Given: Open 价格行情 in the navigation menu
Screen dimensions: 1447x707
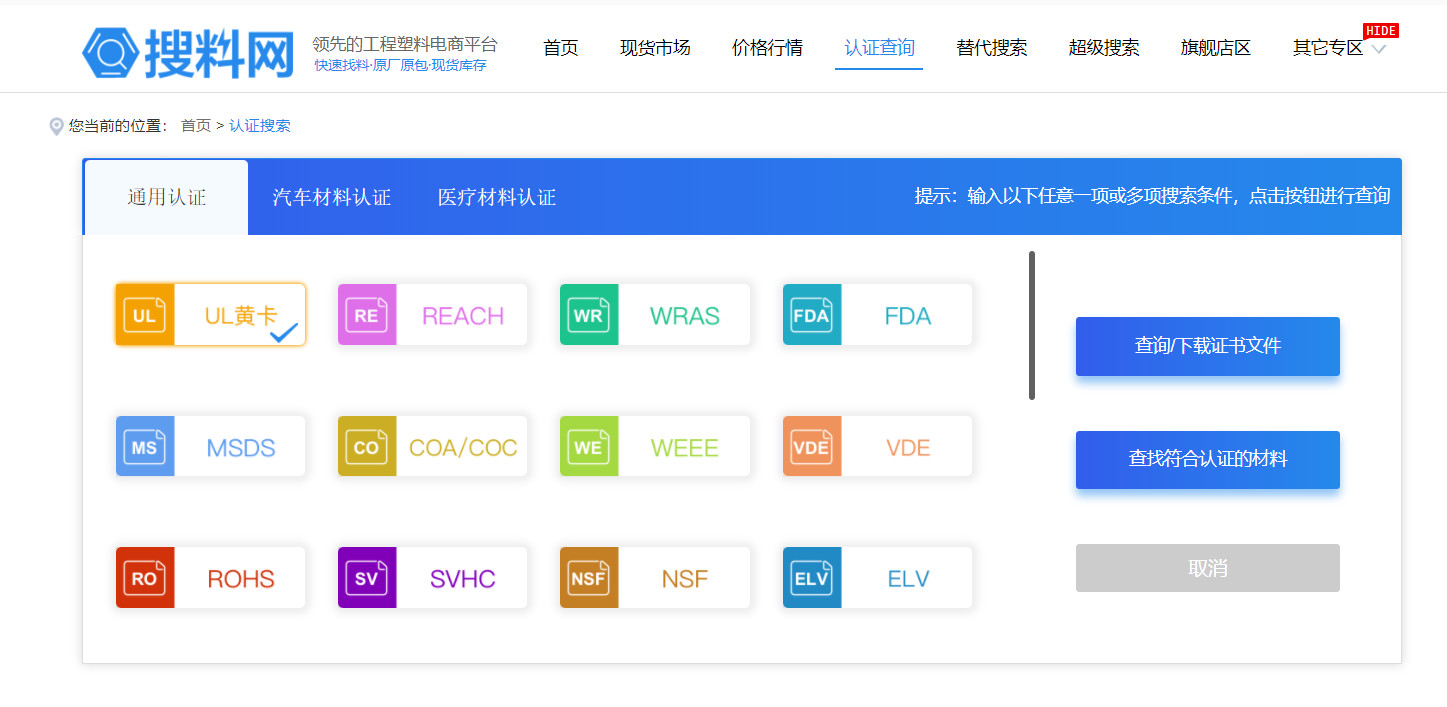Looking at the screenshot, I should 767,48.
